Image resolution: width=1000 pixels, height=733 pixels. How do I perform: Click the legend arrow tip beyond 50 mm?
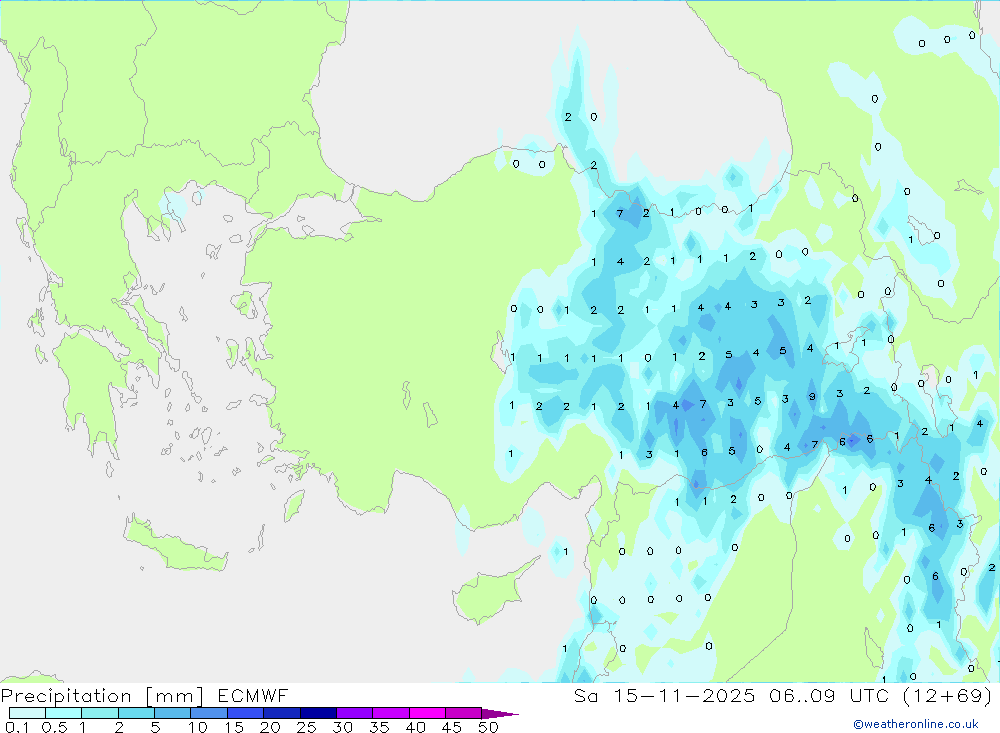coord(500,714)
